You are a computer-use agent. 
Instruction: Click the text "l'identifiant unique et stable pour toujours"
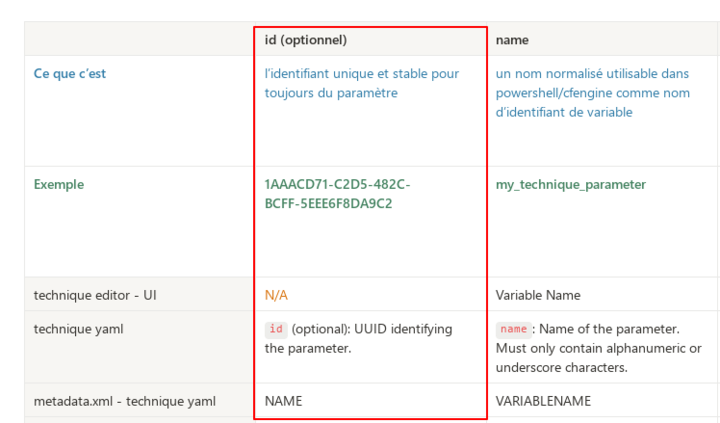pos(362,83)
